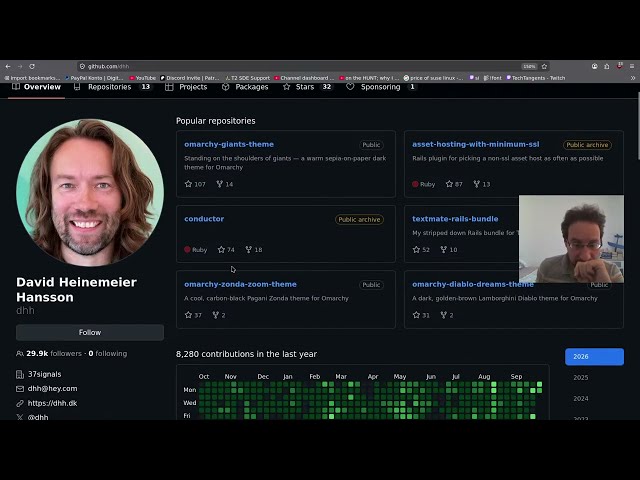Open the Discord Invite bookmark
640x480 pixels.
pos(190,78)
